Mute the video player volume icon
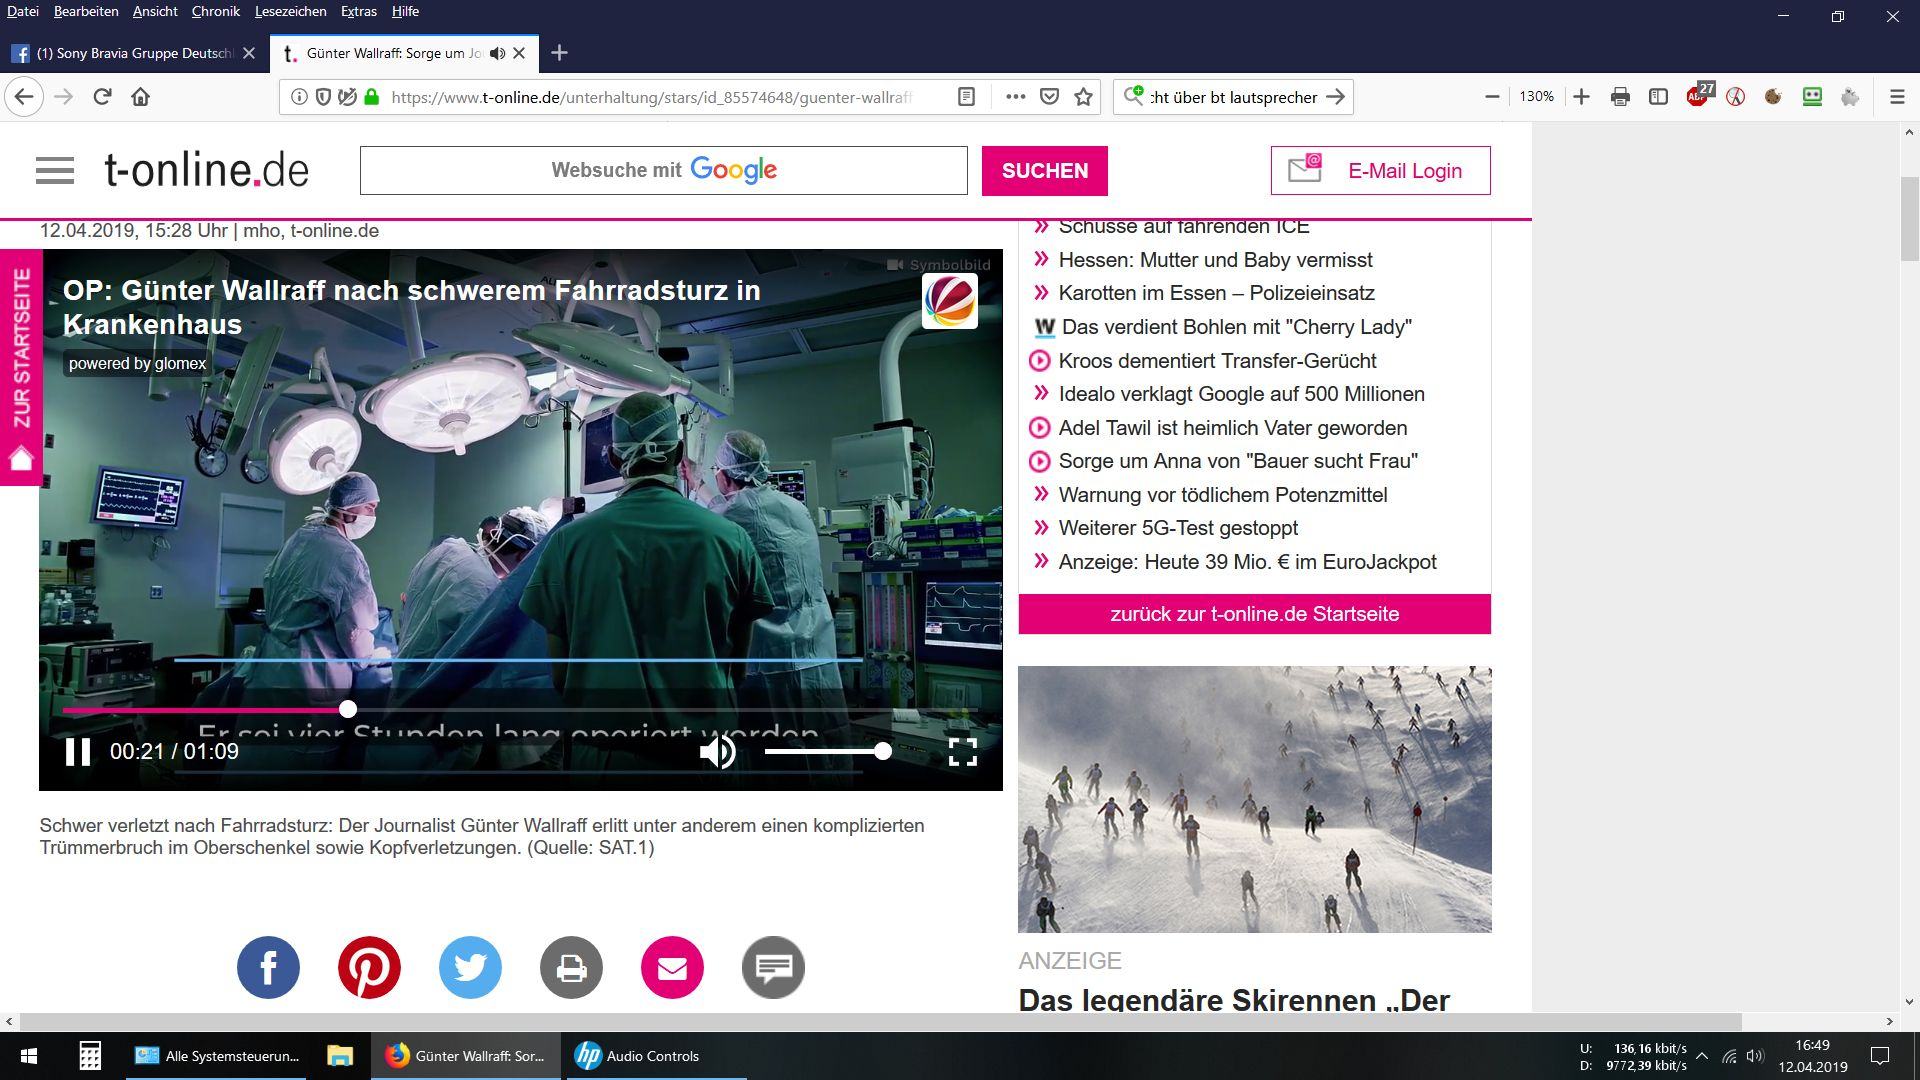Viewport: 1920px width, 1080px height. point(717,752)
